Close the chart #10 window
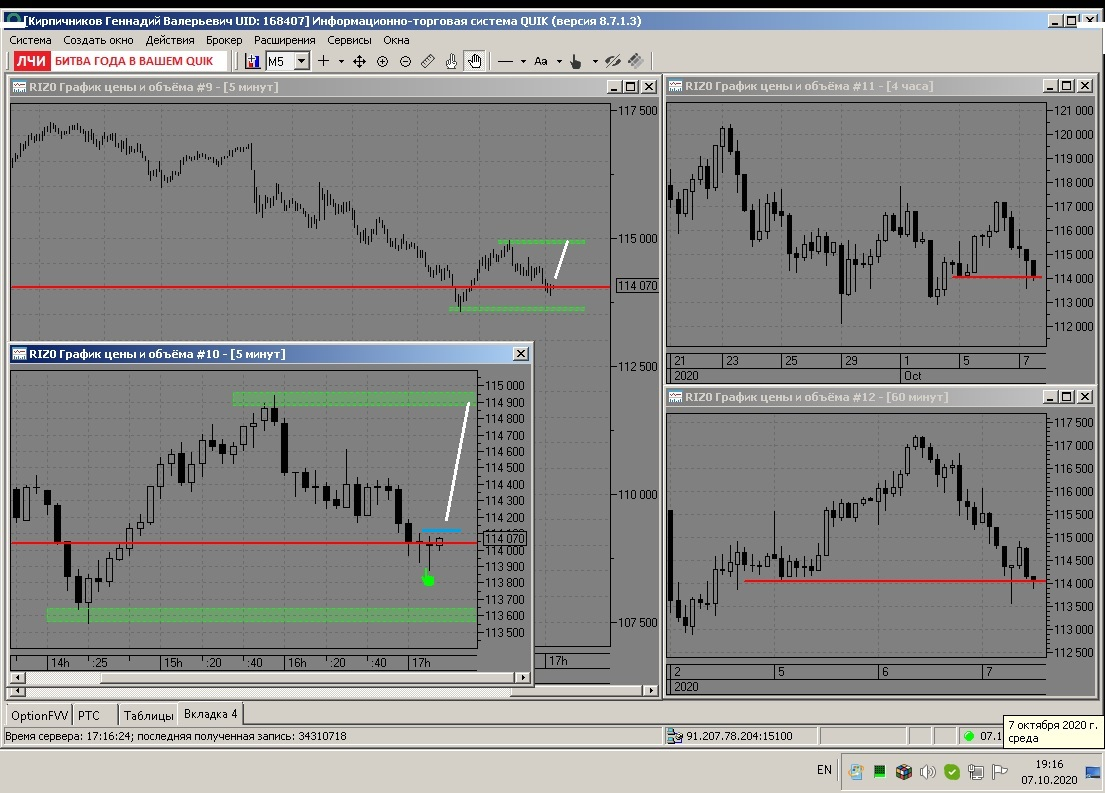The height and width of the screenshot is (793, 1105). [521, 354]
